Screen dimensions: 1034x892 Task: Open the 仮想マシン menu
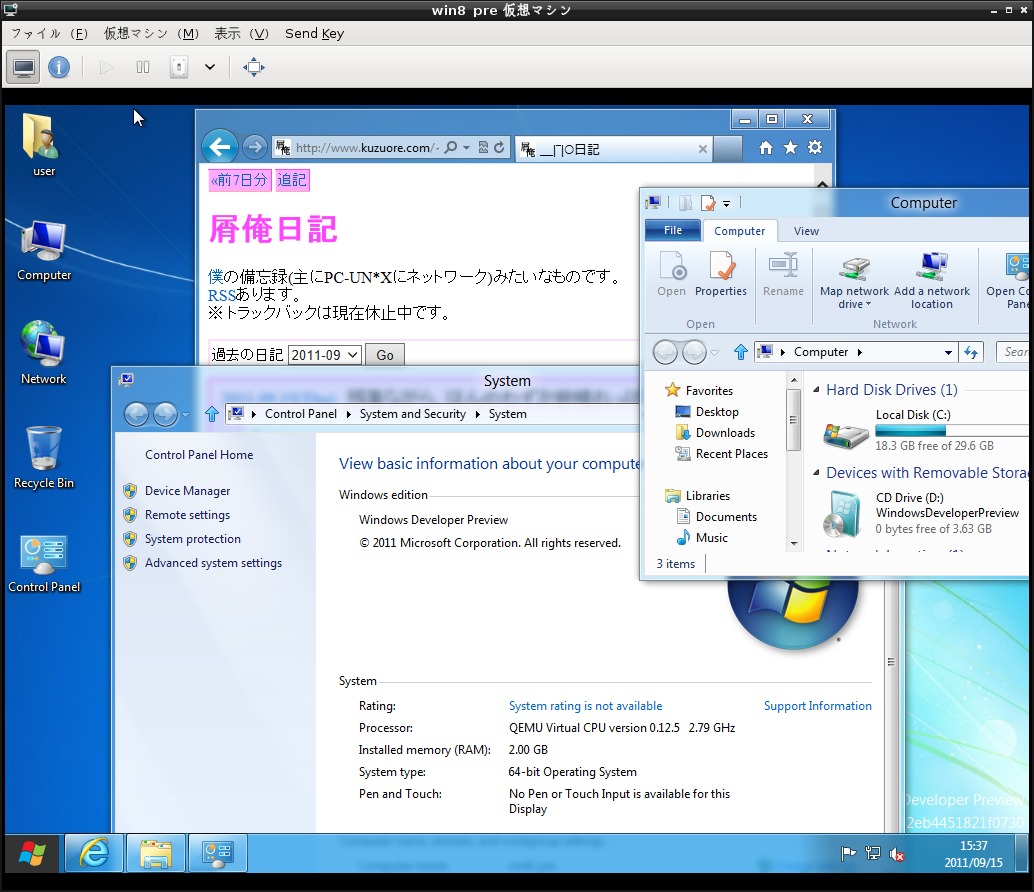(x=151, y=34)
